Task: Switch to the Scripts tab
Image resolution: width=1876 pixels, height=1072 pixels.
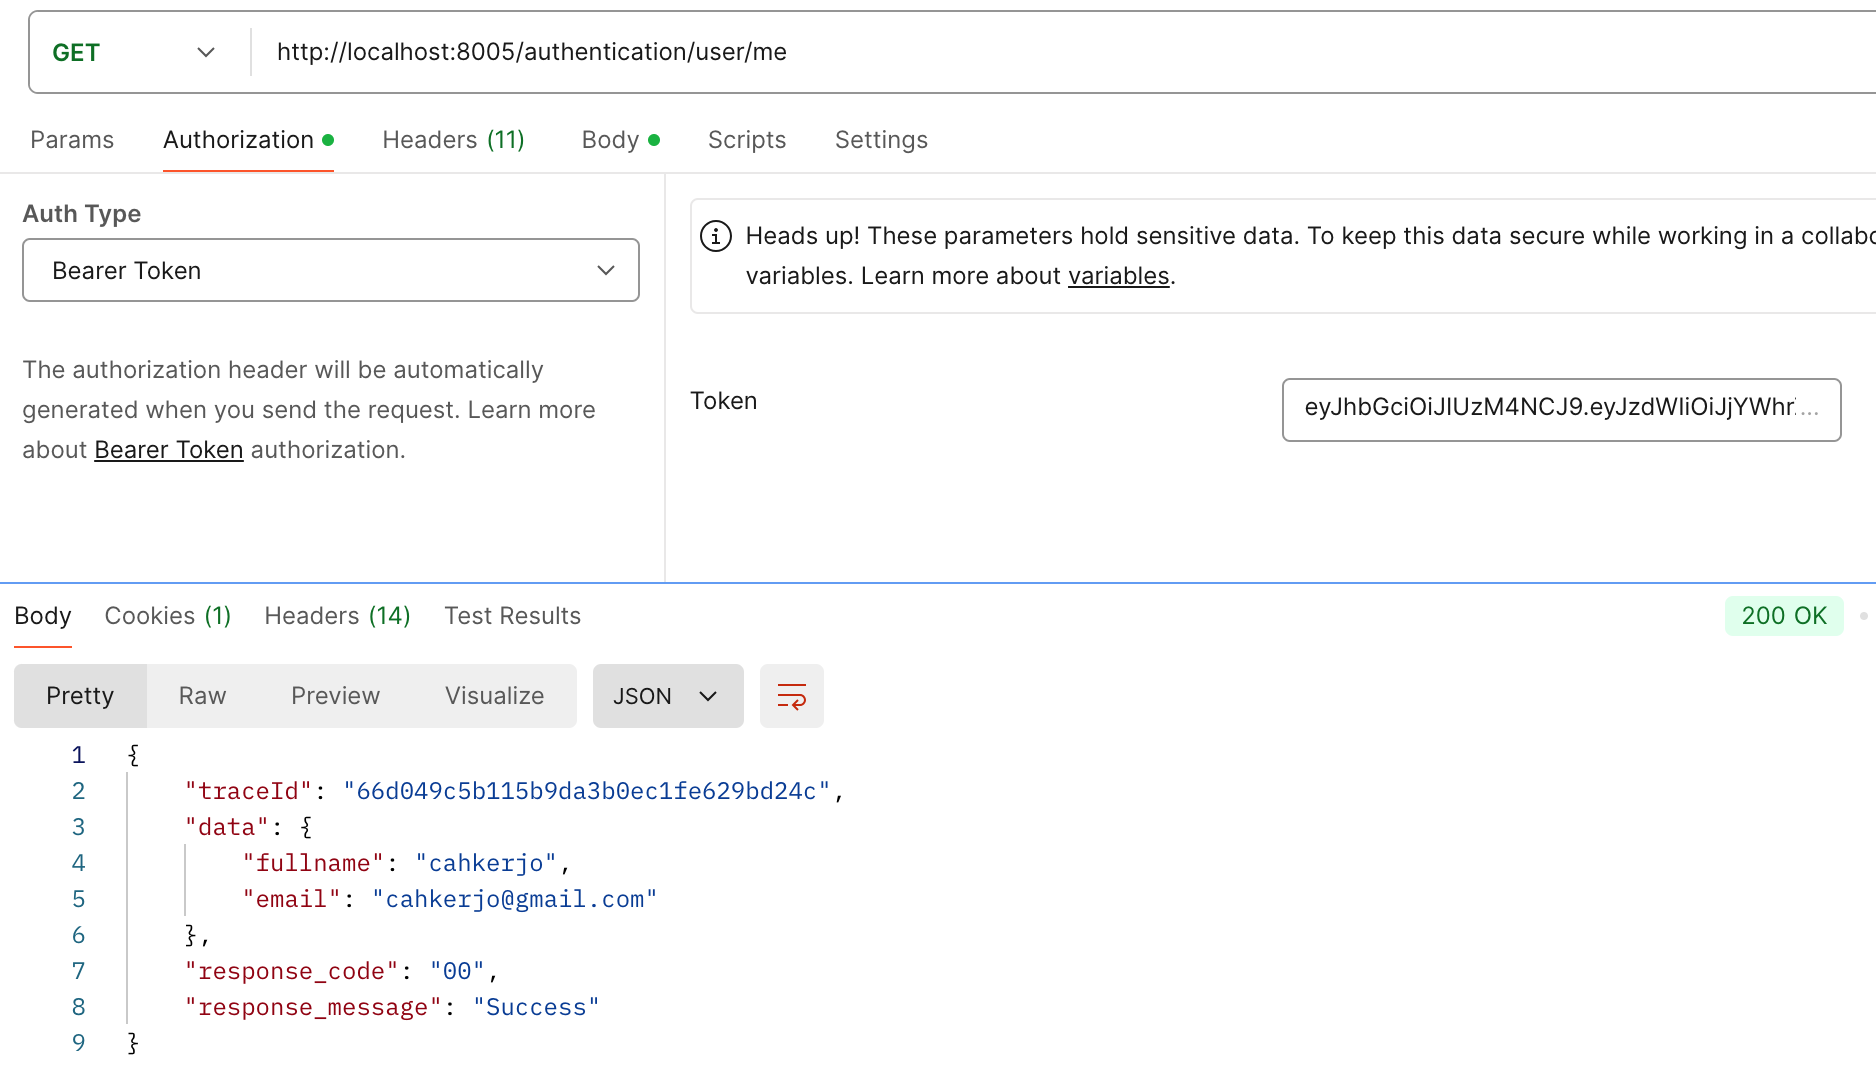Action: pyautogui.click(x=747, y=140)
